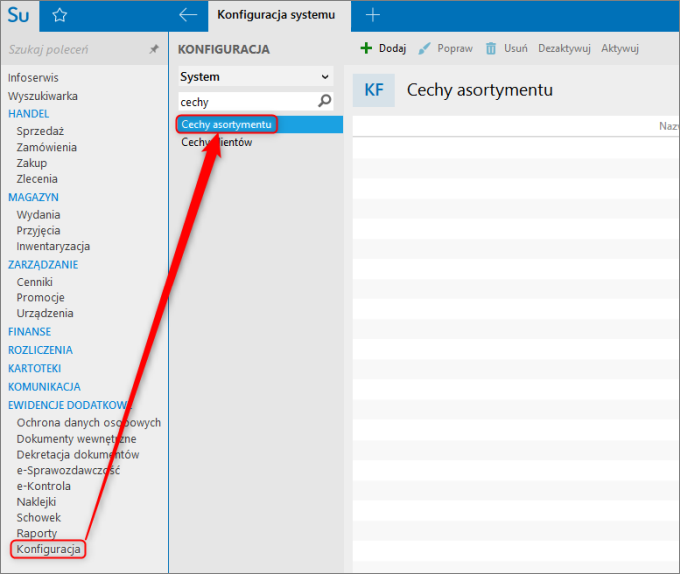Expand the KARTOTEKI section
The height and width of the screenshot is (574, 680).
tap(35, 369)
